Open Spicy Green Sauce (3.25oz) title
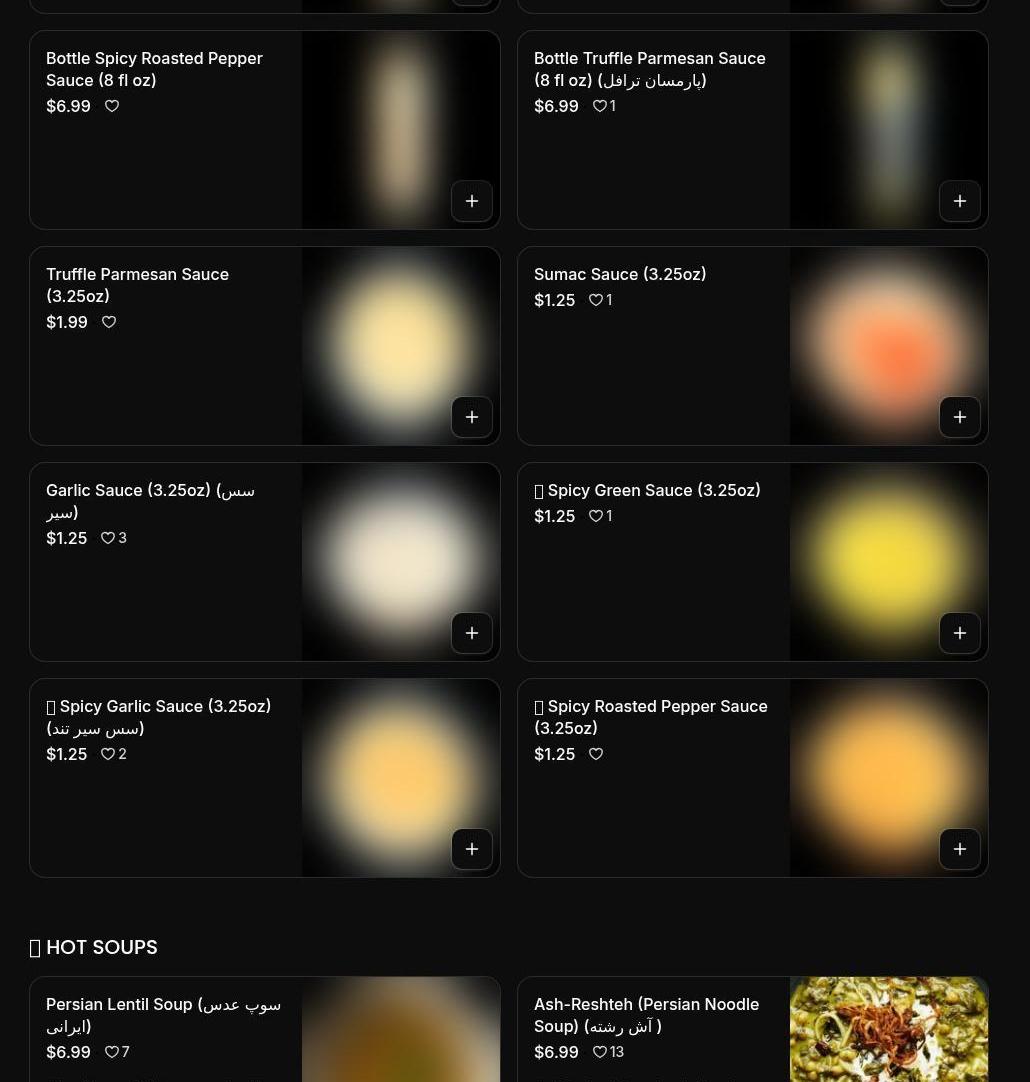The width and height of the screenshot is (1030, 1082). pyautogui.click(x=647, y=491)
